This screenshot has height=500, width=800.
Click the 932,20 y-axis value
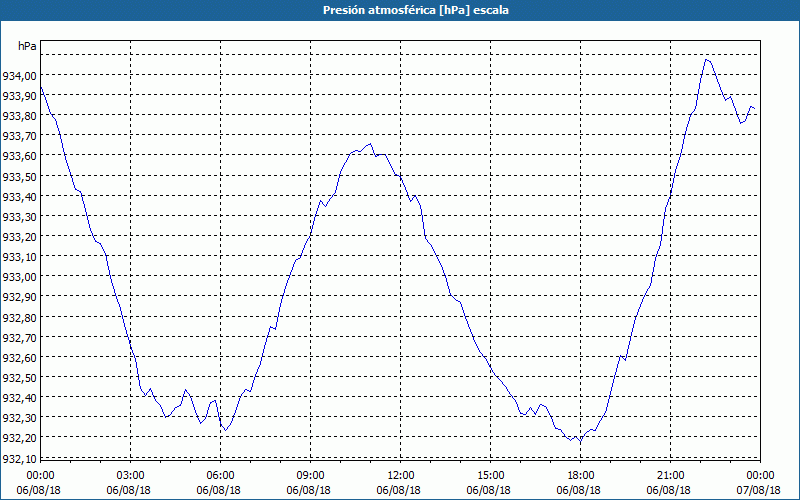[19, 438]
